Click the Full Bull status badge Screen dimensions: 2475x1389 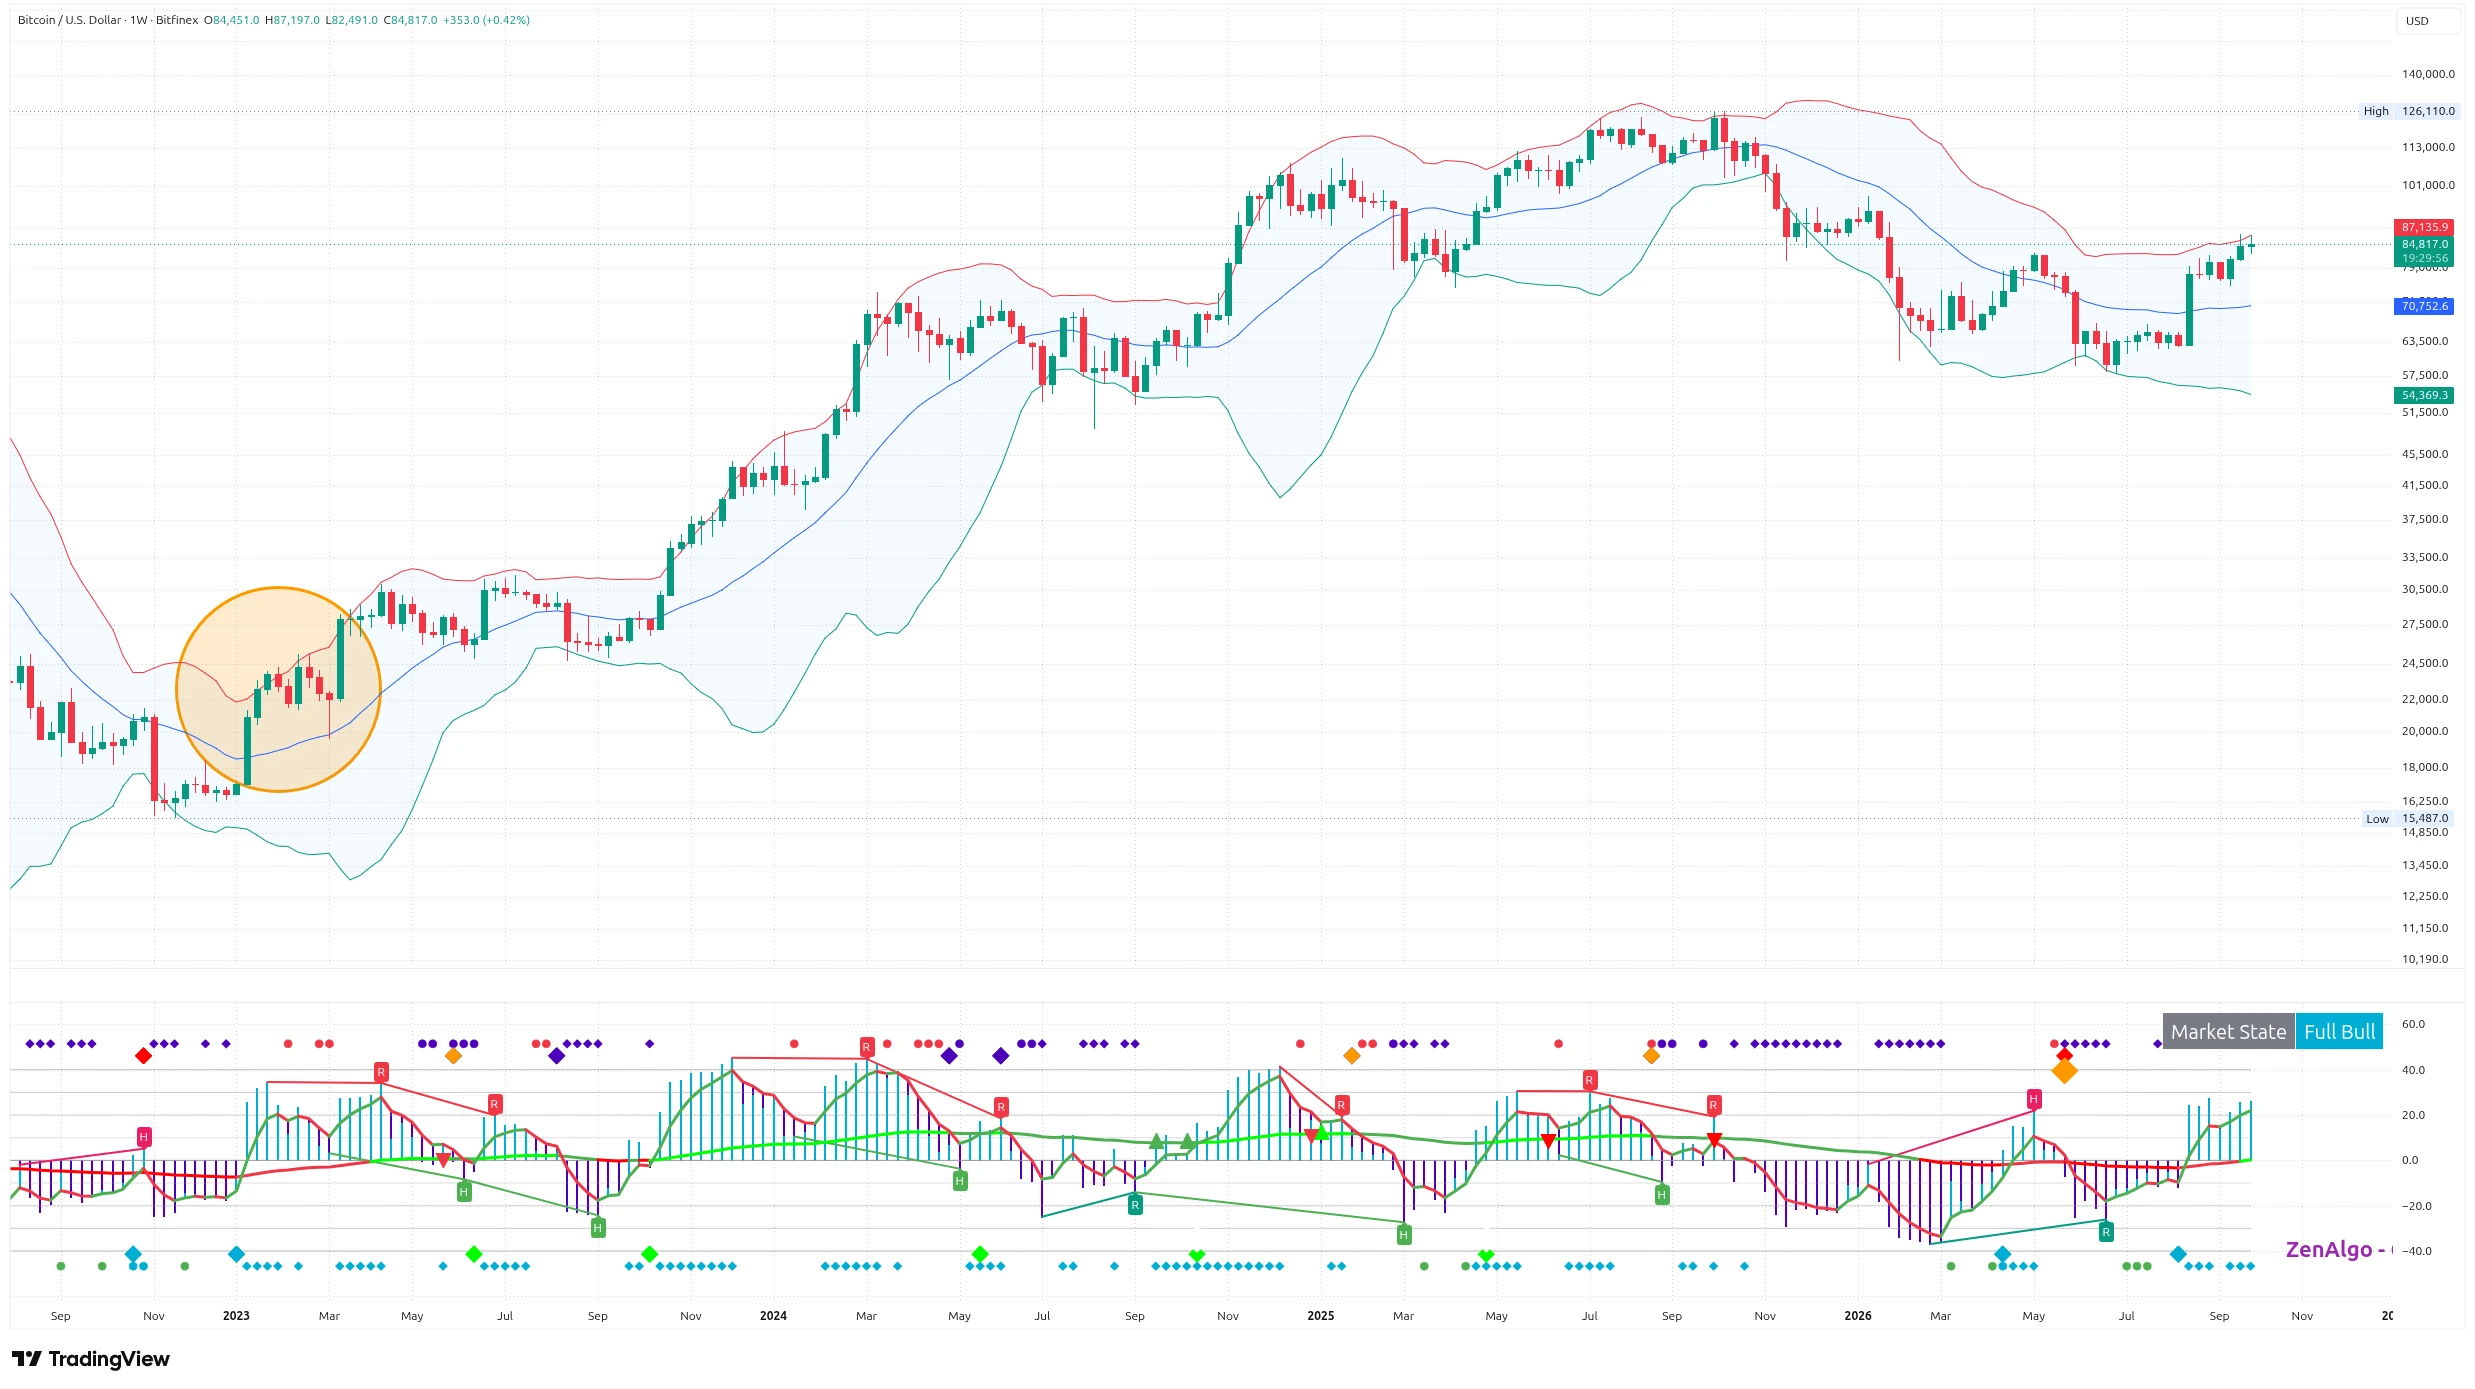click(2339, 1032)
